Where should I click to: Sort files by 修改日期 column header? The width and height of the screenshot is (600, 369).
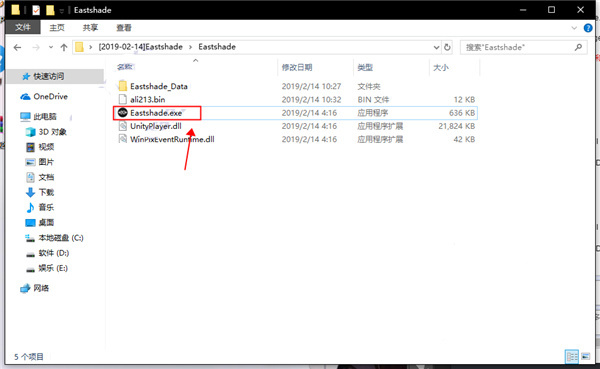[297, 67]
